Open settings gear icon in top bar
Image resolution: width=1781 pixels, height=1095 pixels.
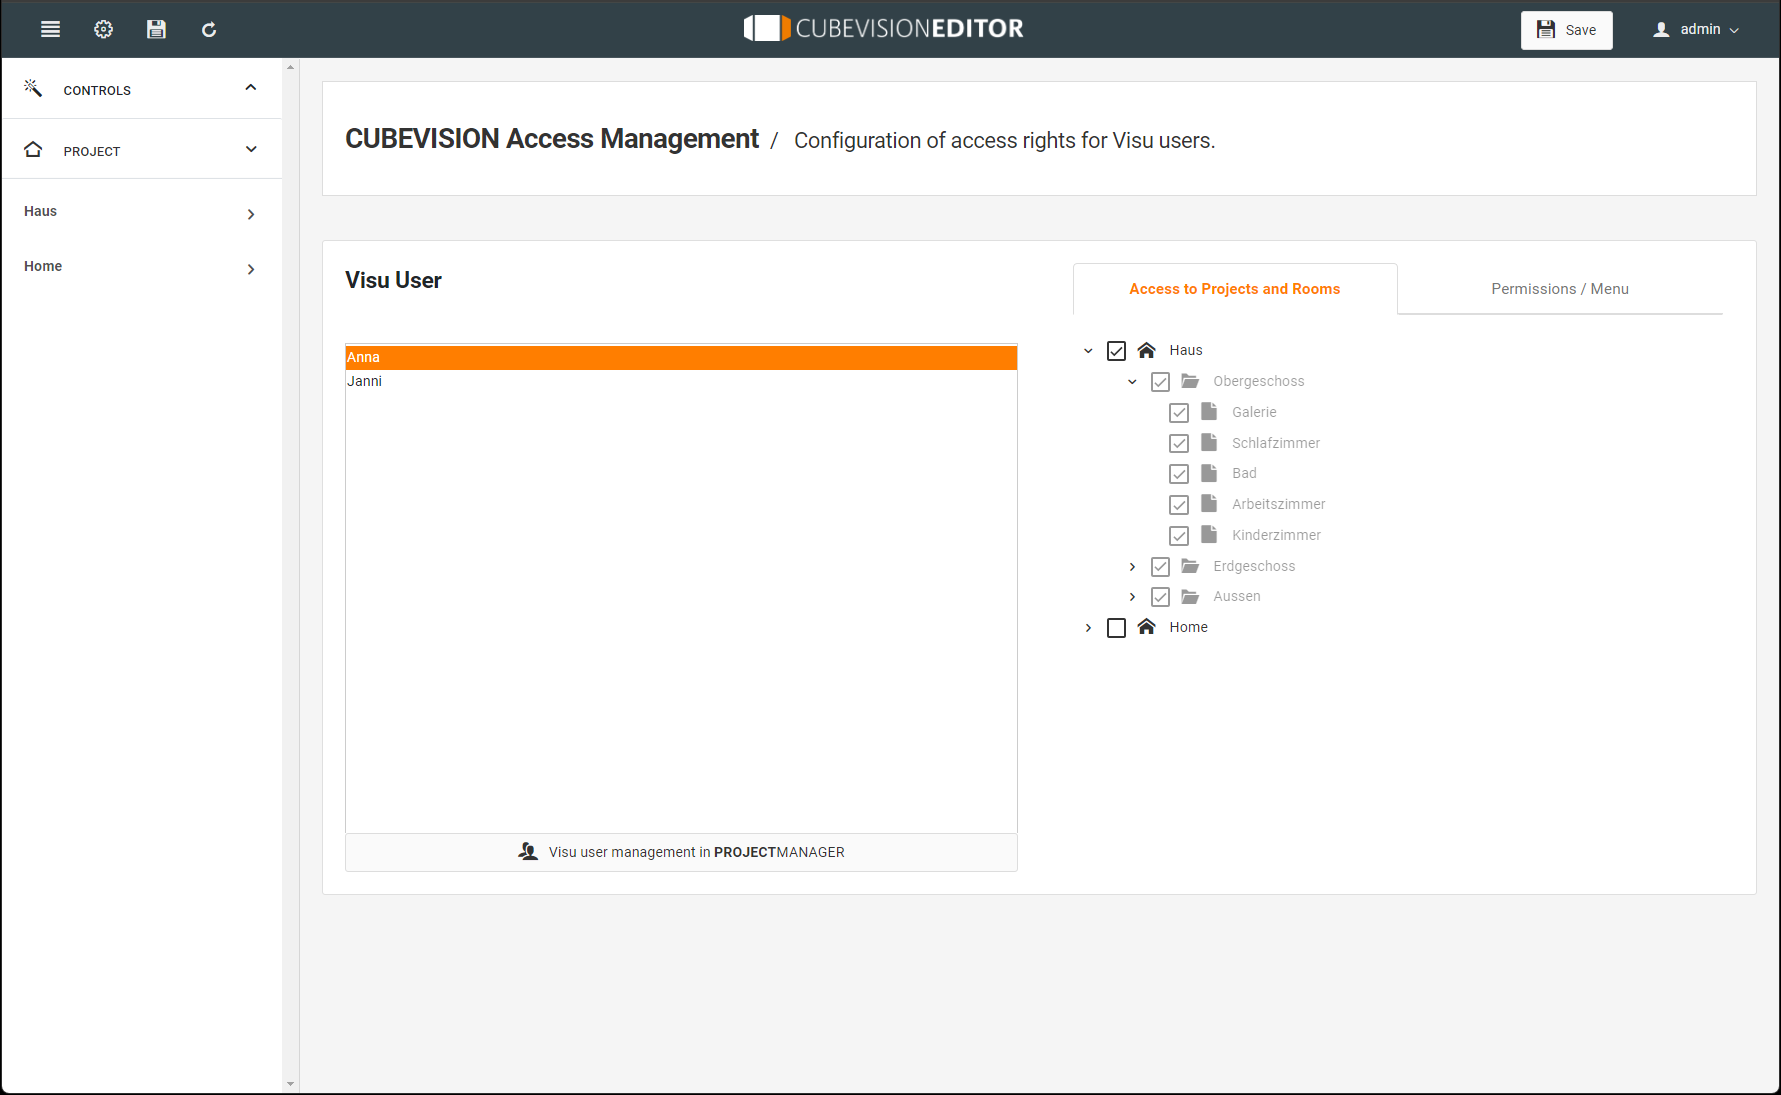(x=103, y=29)
